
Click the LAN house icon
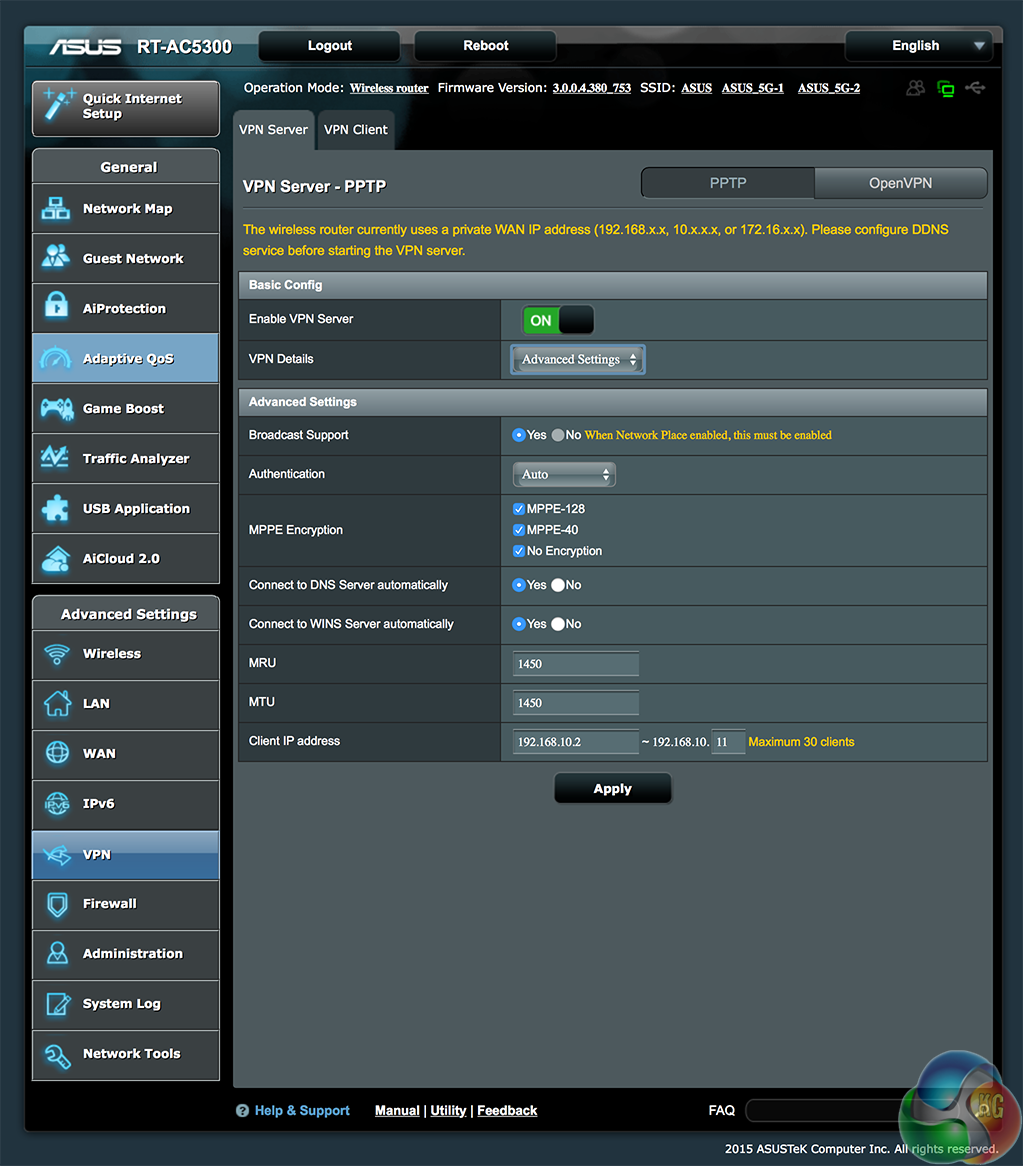pos(57,703)
